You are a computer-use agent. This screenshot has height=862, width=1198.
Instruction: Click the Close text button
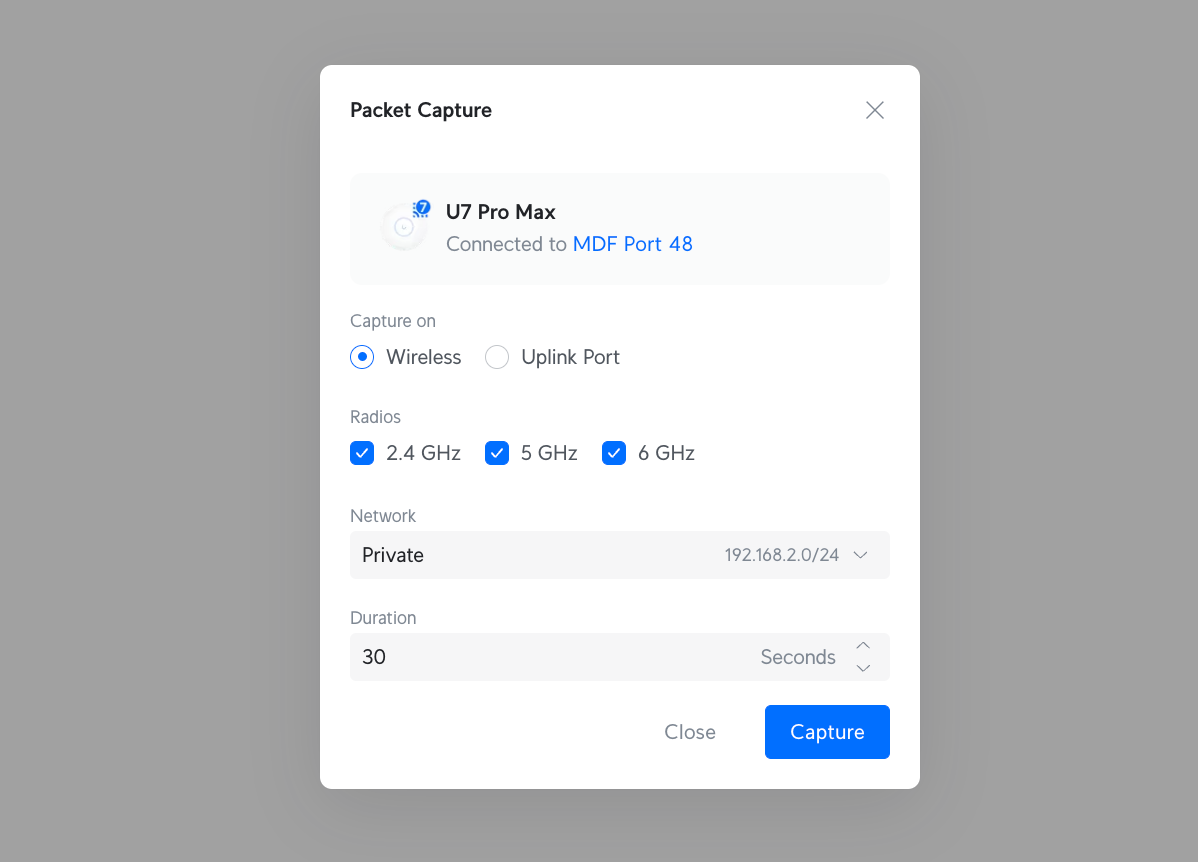(690, 732)
